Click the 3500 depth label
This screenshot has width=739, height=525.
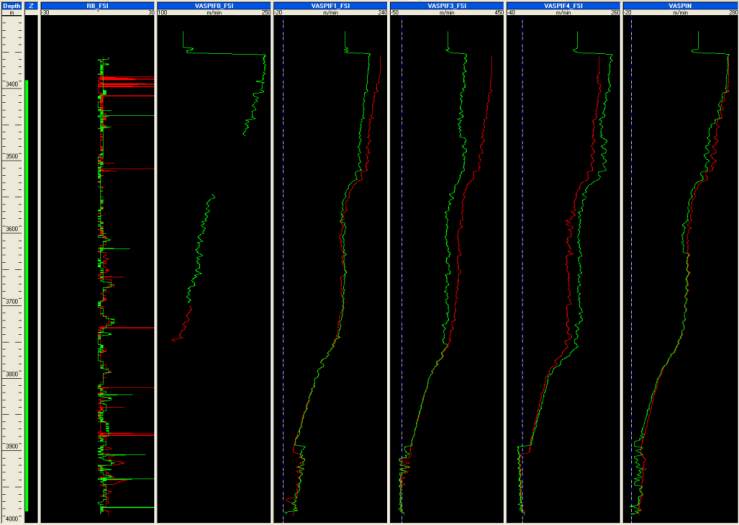point(12,157)
